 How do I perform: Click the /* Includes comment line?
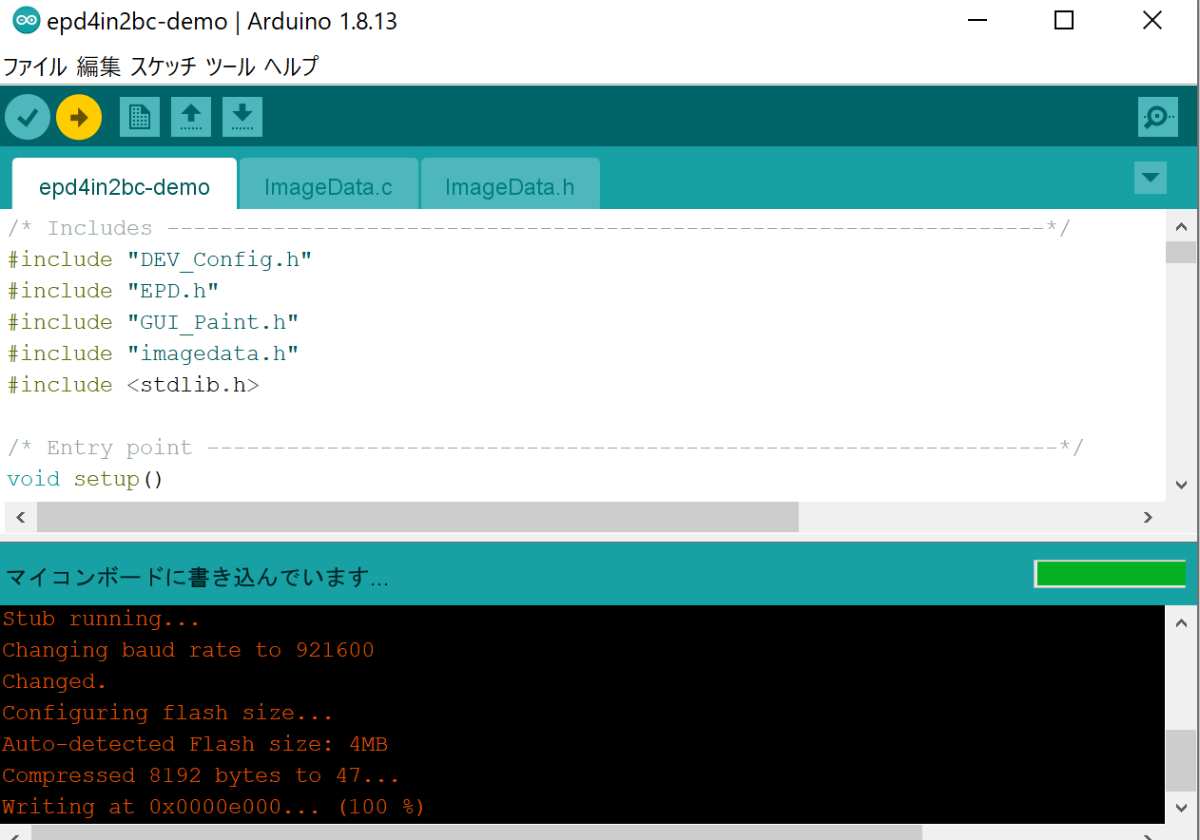(538, 228)
